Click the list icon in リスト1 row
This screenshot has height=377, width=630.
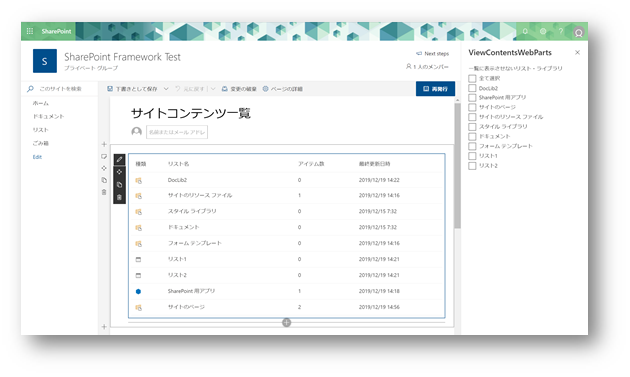pyautogui.click(x=139, y=260)
